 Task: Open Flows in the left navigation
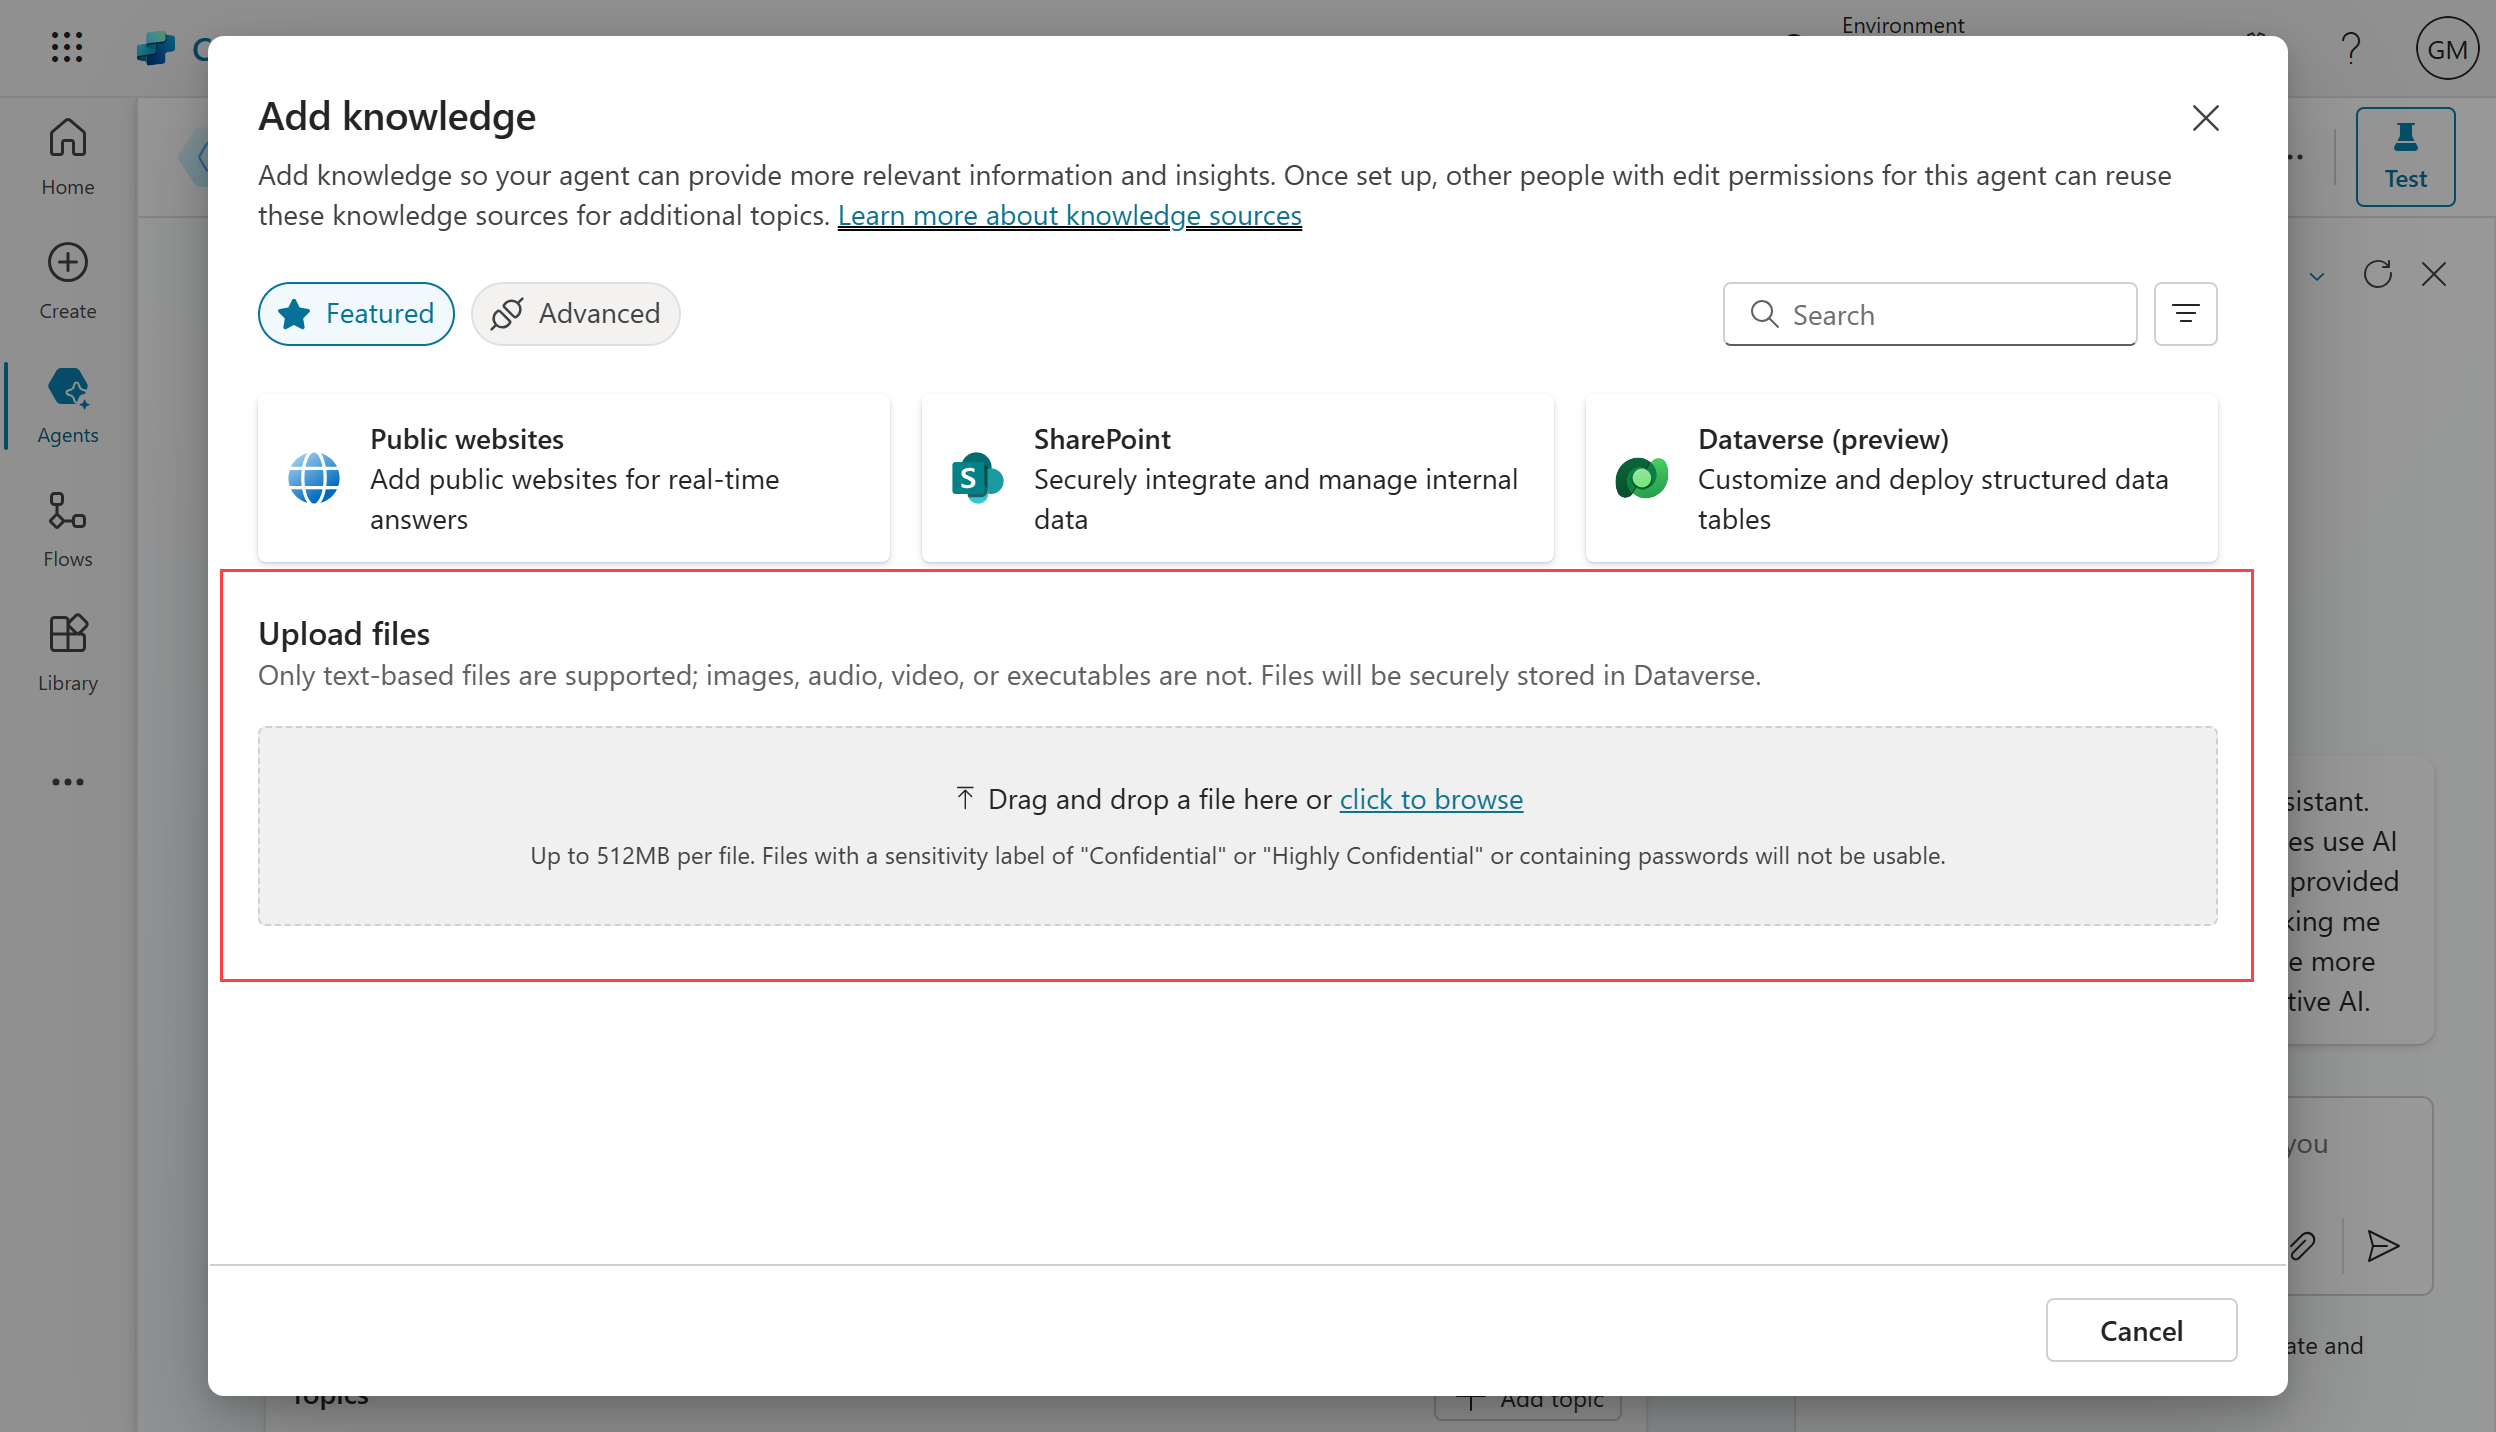click(x=67, y=529)
